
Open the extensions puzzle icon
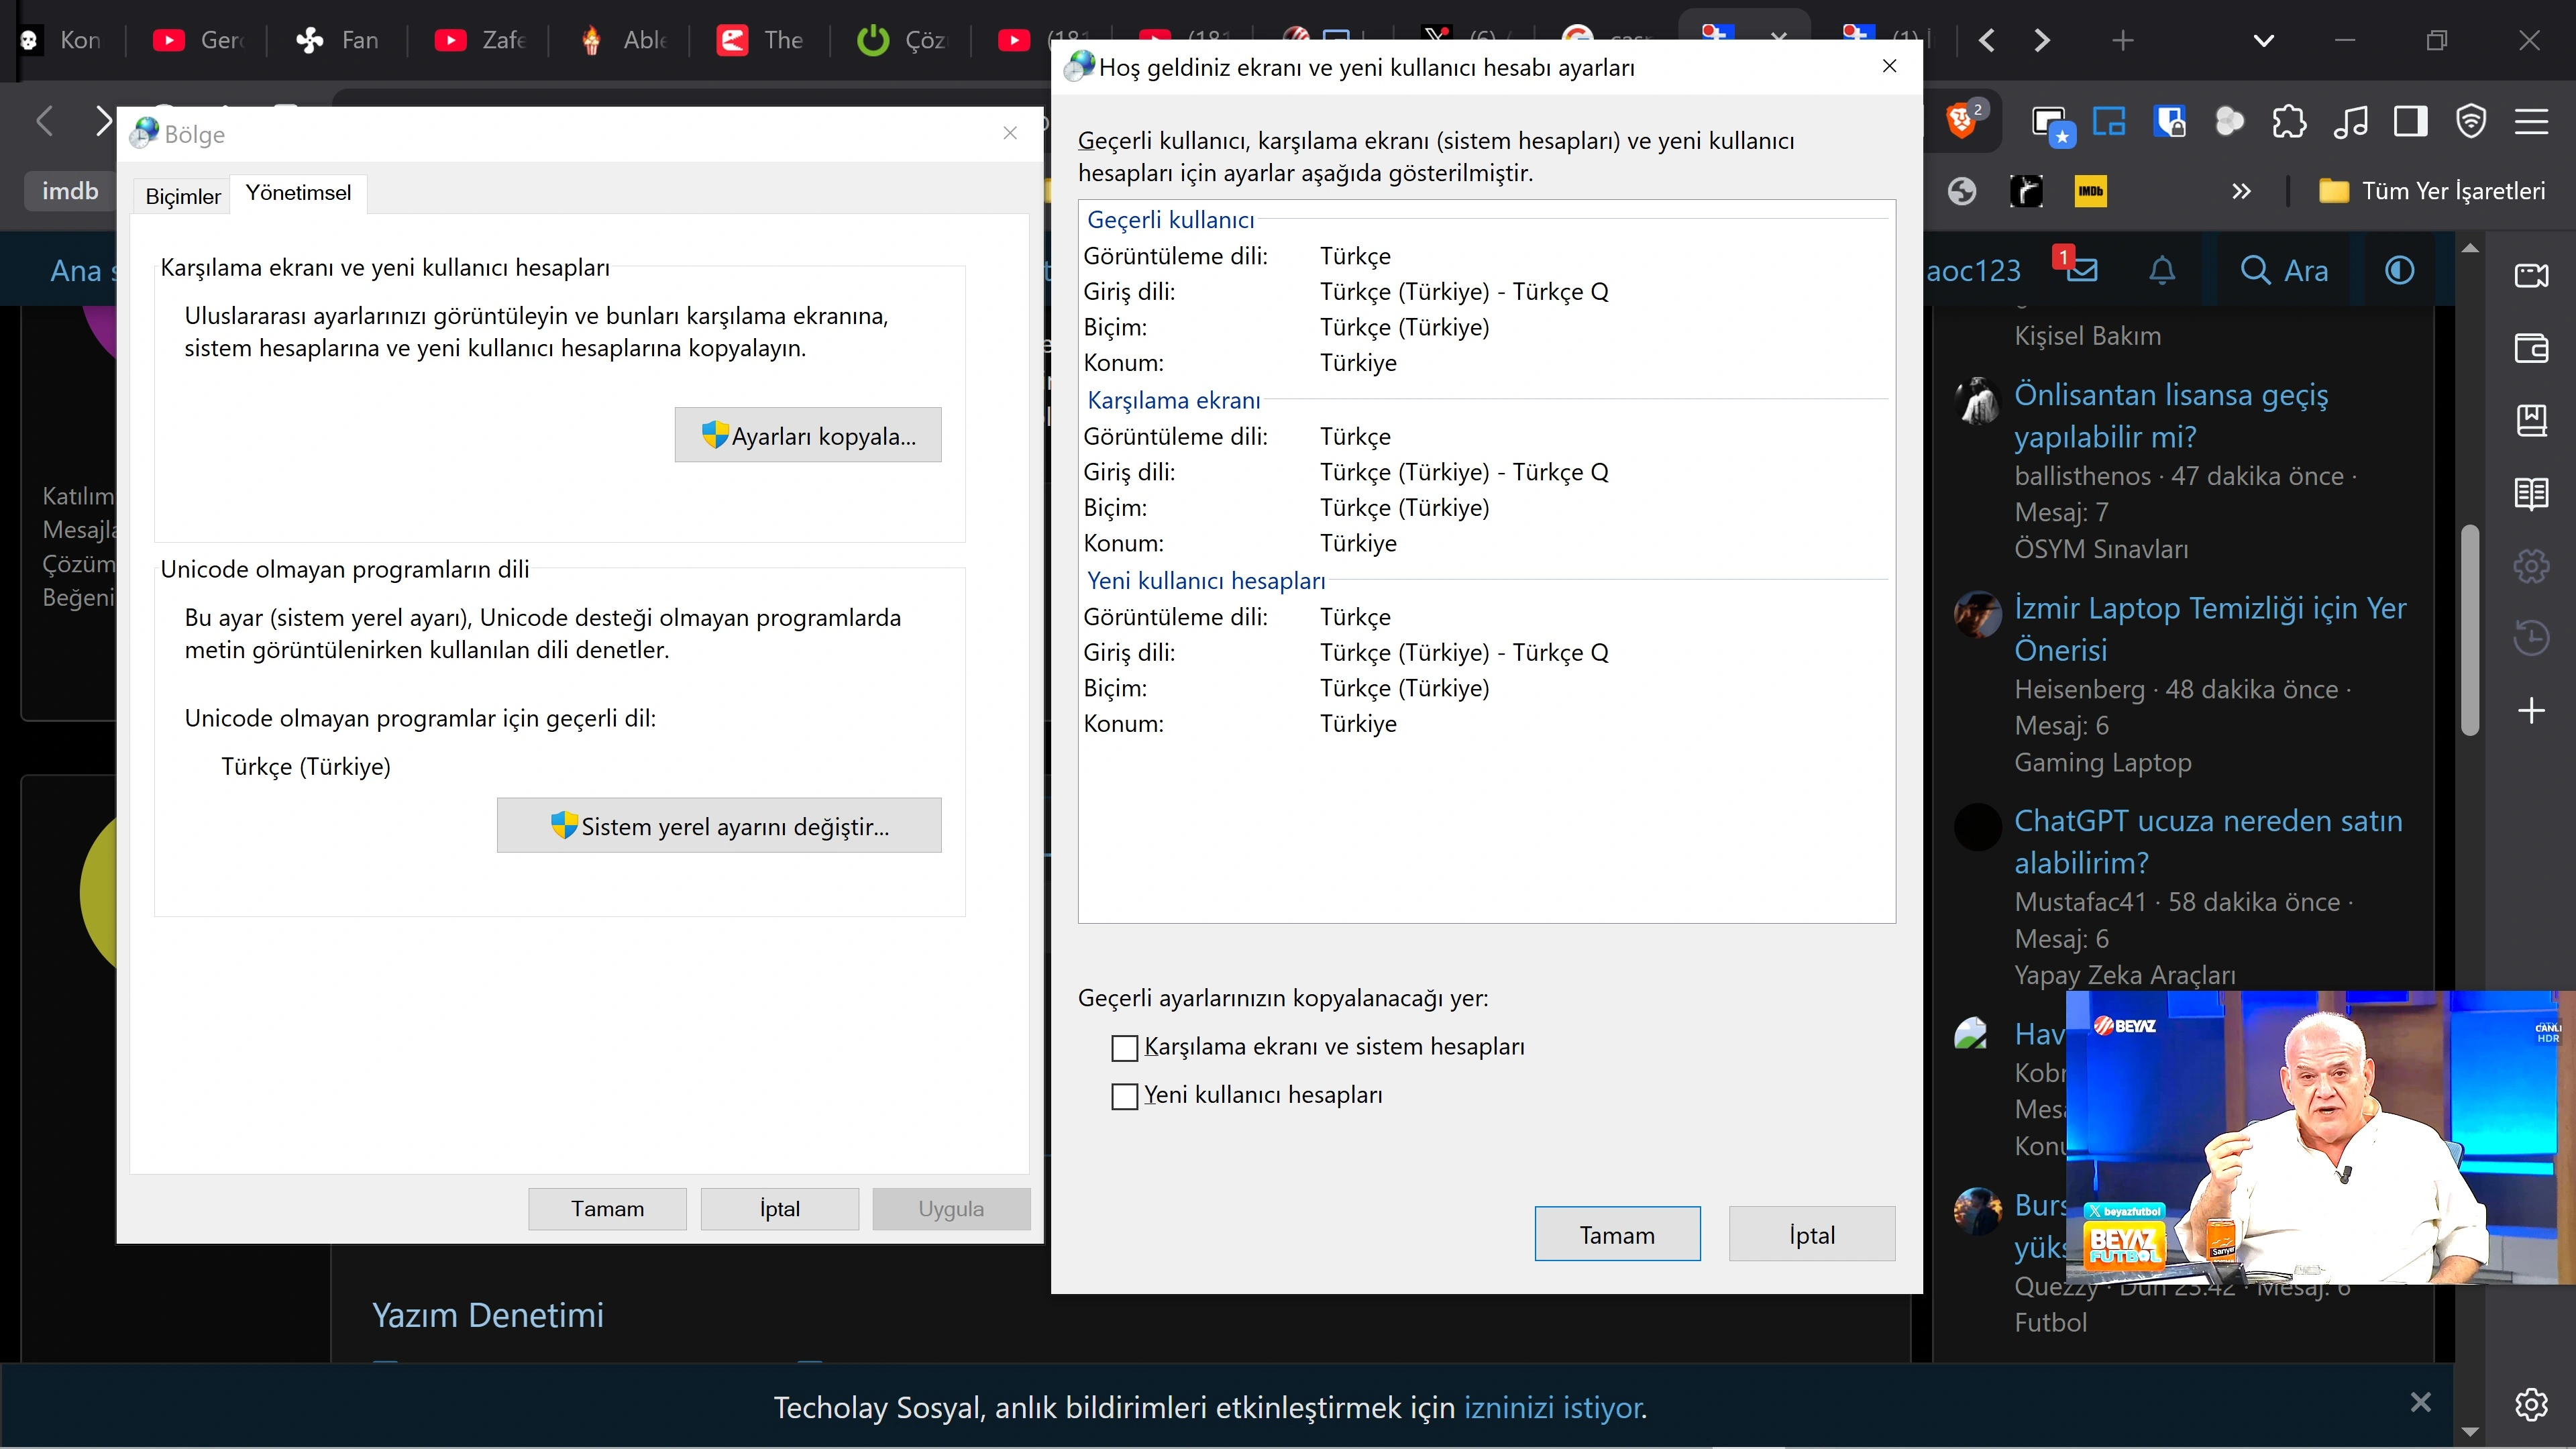[x=2290, y=122]
